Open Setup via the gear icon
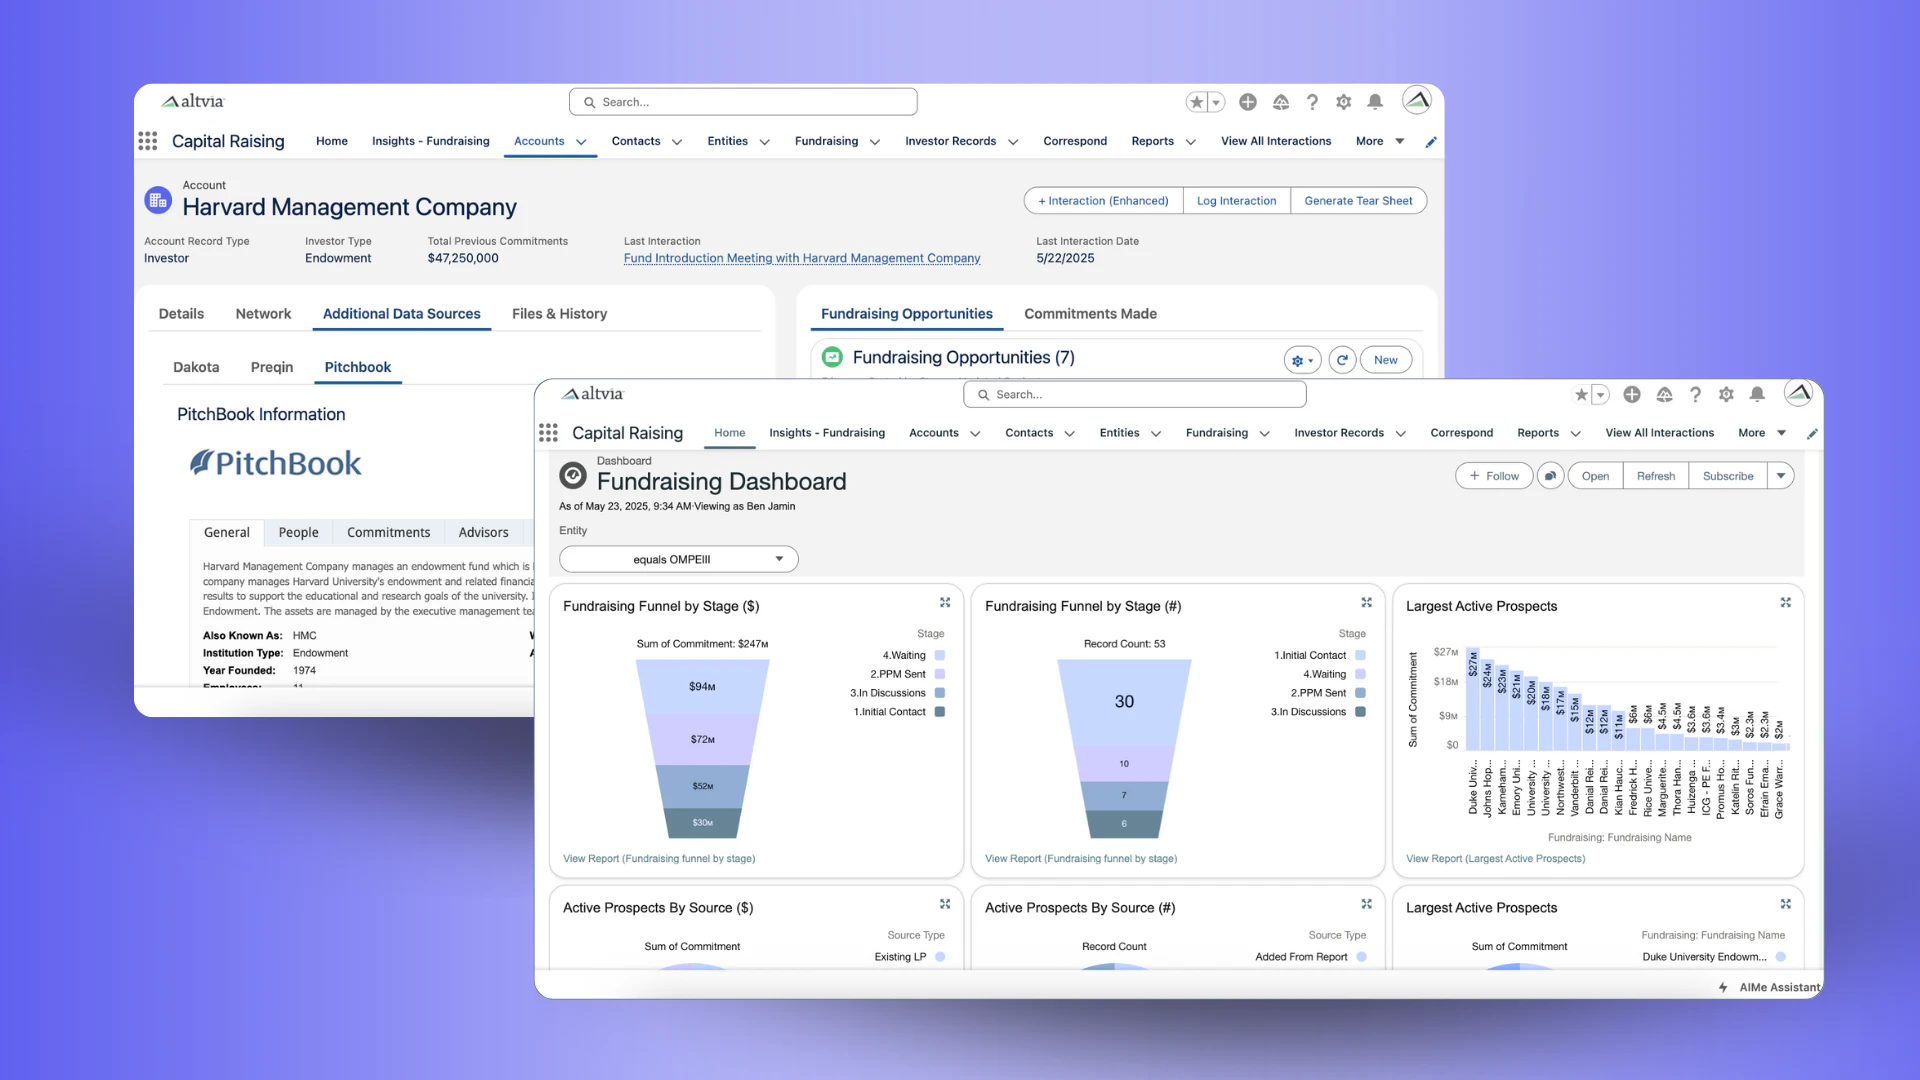The image size is (1920, 1080). (1726, 394)
